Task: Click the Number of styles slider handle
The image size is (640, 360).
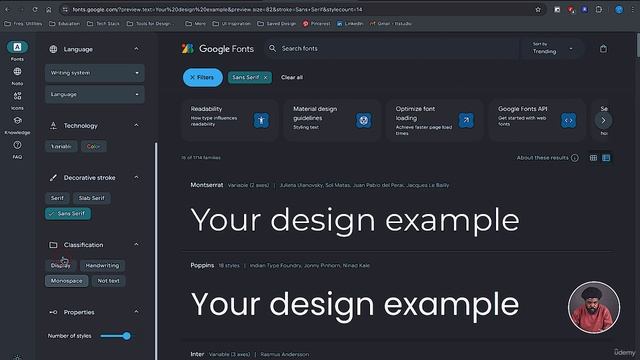Action: point(127,336)
